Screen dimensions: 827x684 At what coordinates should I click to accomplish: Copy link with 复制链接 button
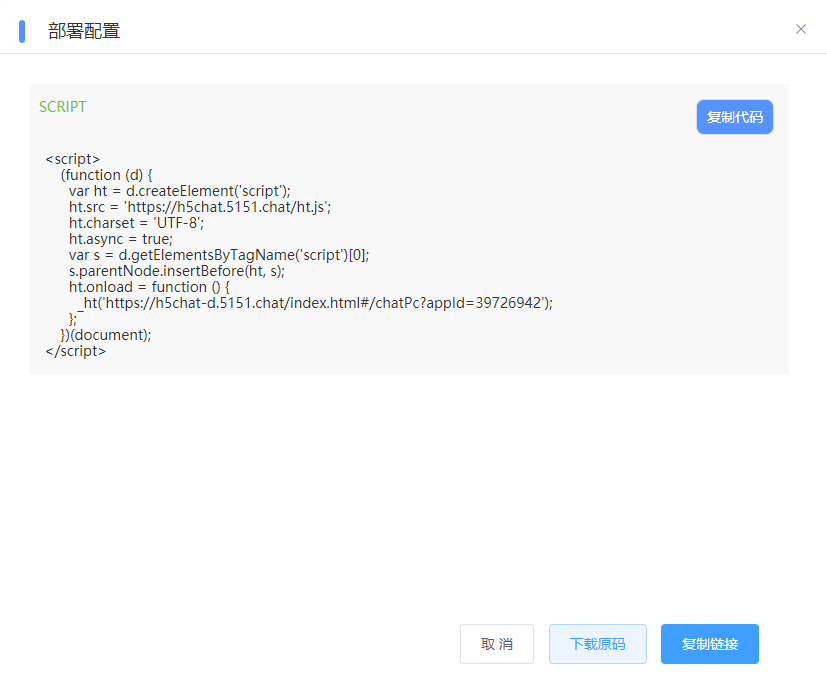click(709, 644)
